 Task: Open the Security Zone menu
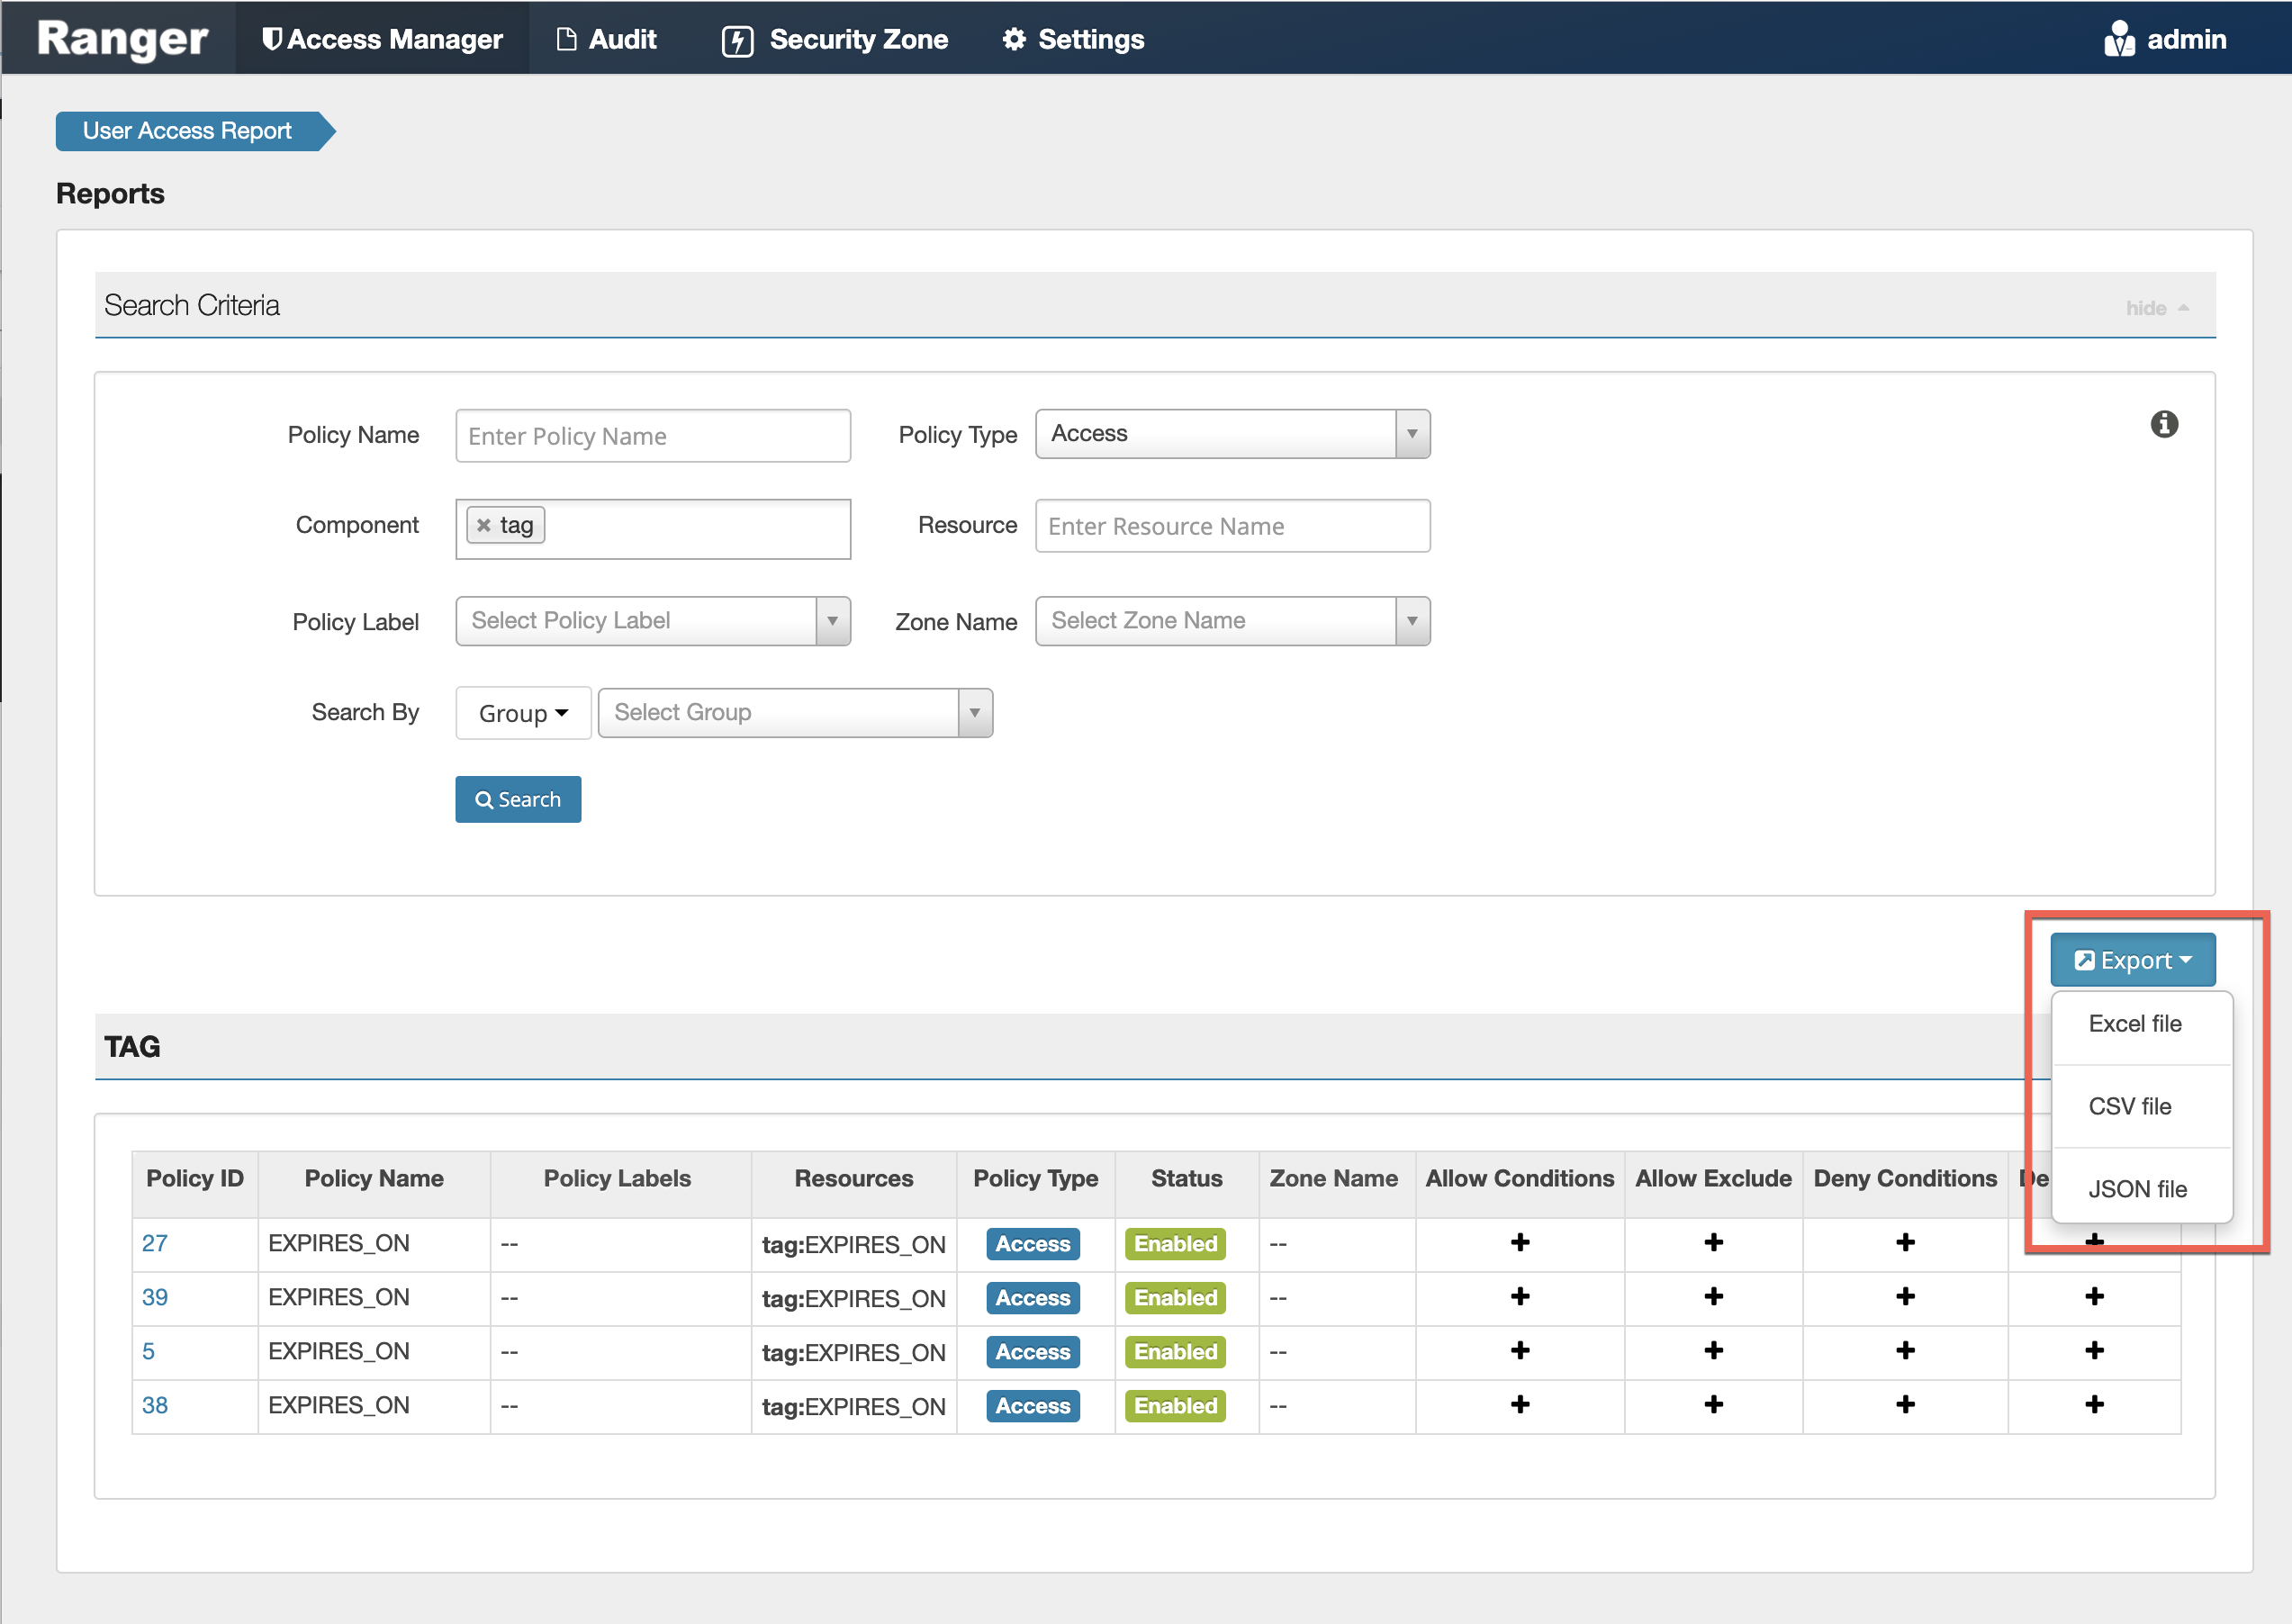pyautogui.click(x=835, y=40)
